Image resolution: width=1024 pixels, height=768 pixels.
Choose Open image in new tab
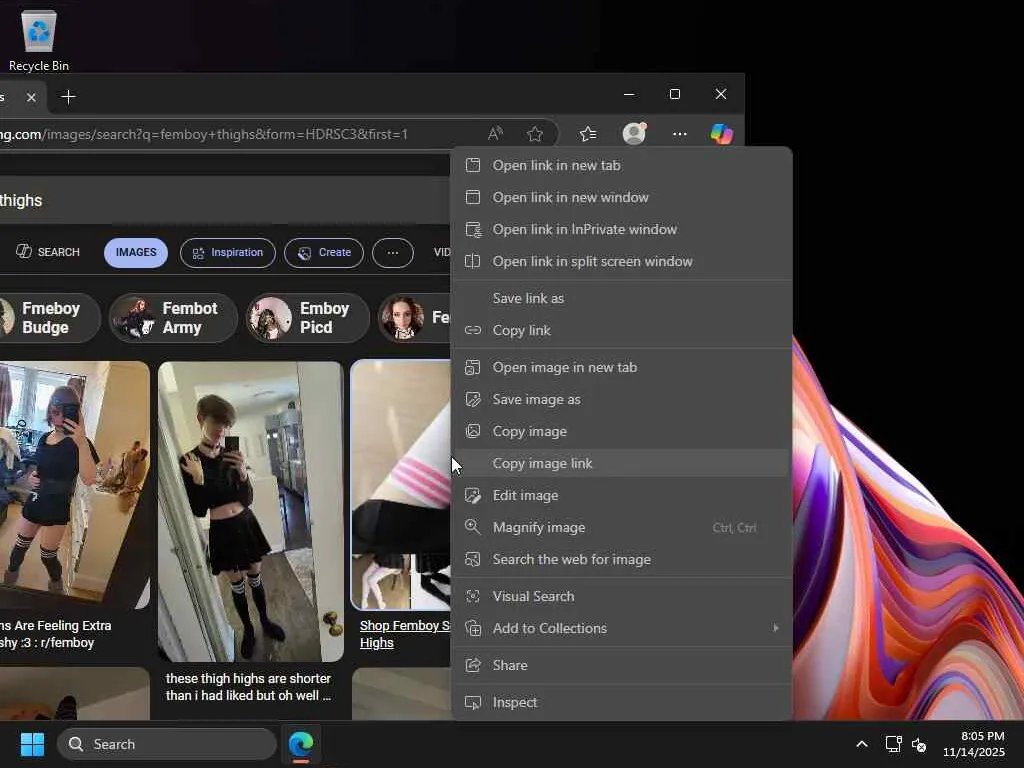tap(621, 367)
